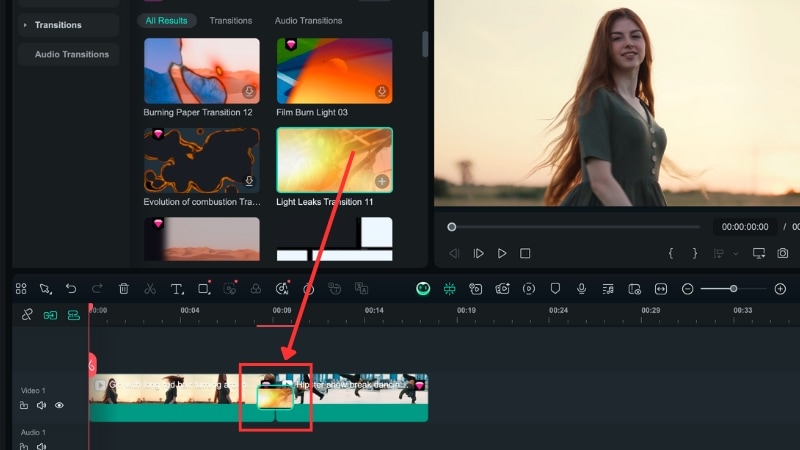Mute the Audio 1 track
Screen dimensions: 800x450
point(41,446)
